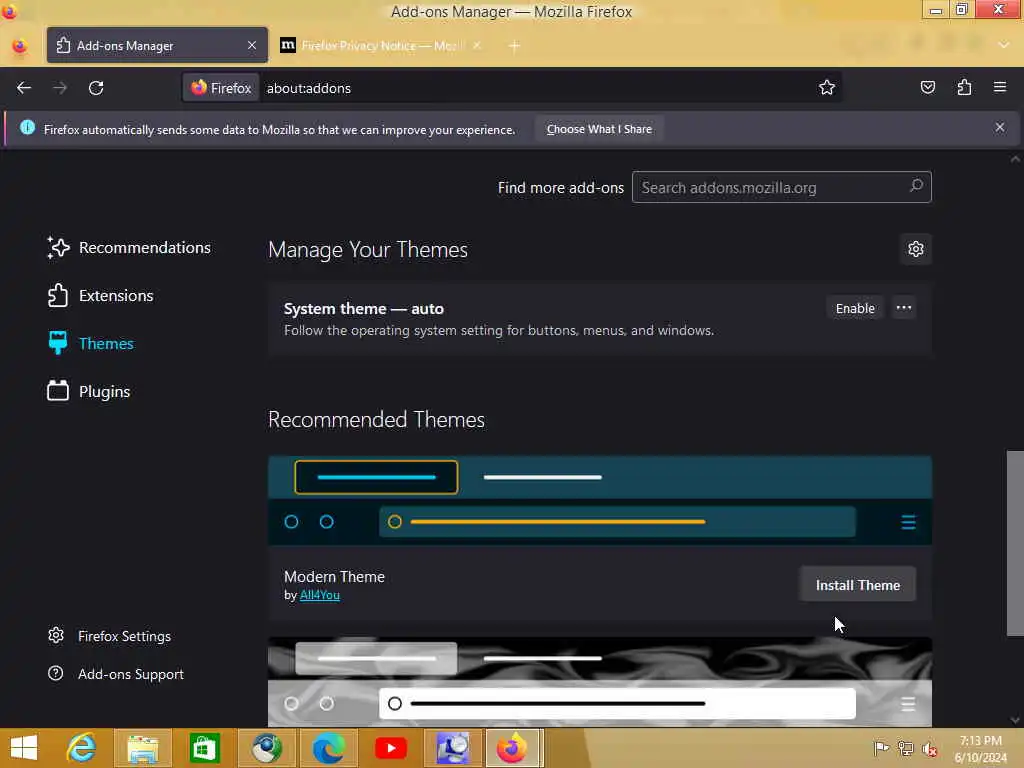Open the Firefox hamburger application menu
The width and height of the screenshot is (1024, 768).
(x=1000, y=87)
